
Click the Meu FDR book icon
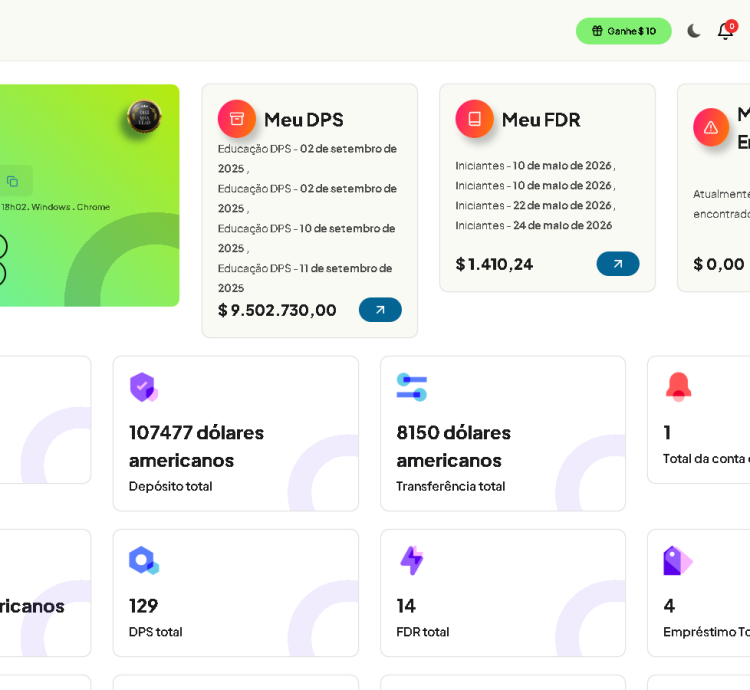(x=474, y=119)
